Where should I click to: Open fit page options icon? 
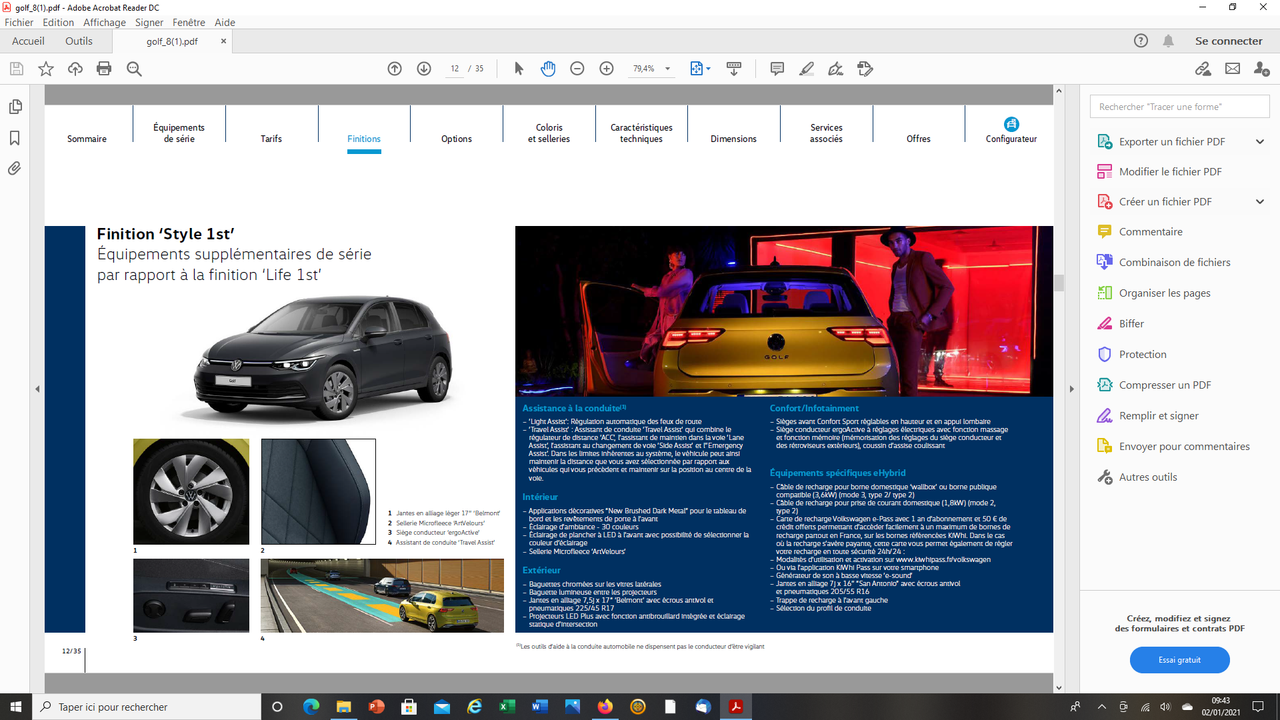[x=700, y=69]
